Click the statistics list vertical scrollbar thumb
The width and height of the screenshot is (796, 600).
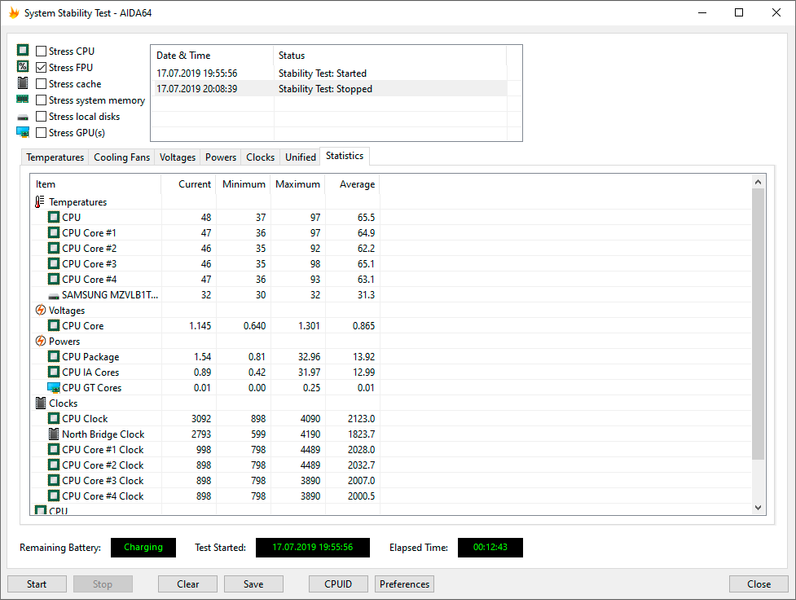pos(758,324)
